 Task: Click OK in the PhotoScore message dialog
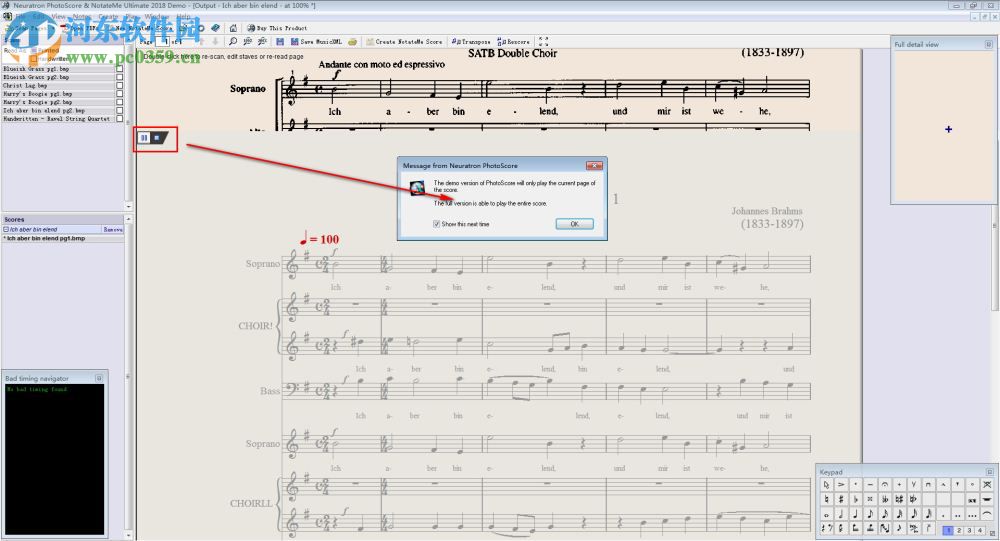coord(574,224)
